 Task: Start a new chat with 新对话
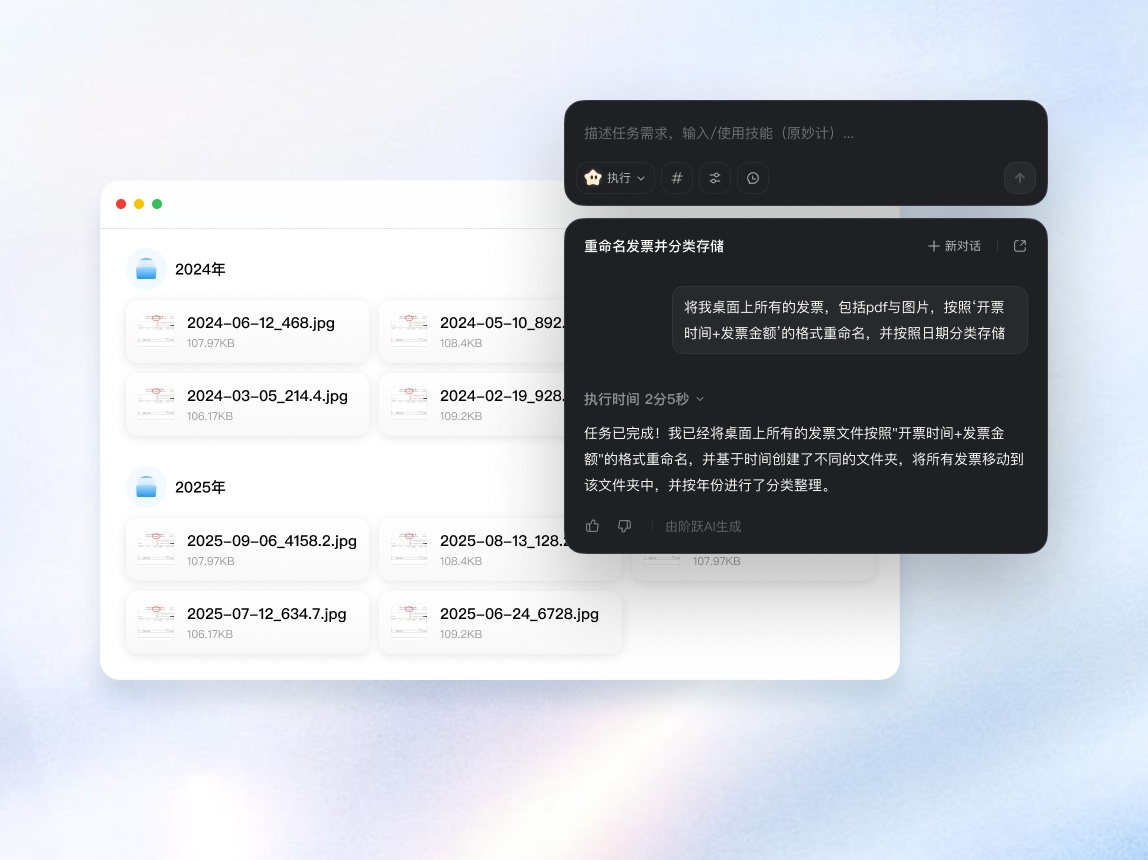[954, 245]
